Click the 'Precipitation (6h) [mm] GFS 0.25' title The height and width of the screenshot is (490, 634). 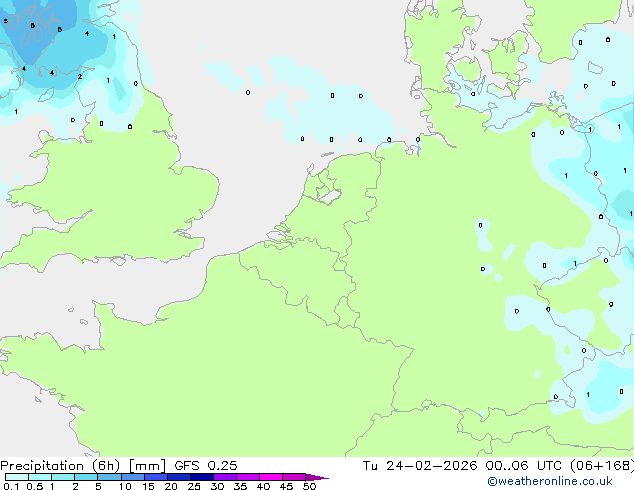119,466
